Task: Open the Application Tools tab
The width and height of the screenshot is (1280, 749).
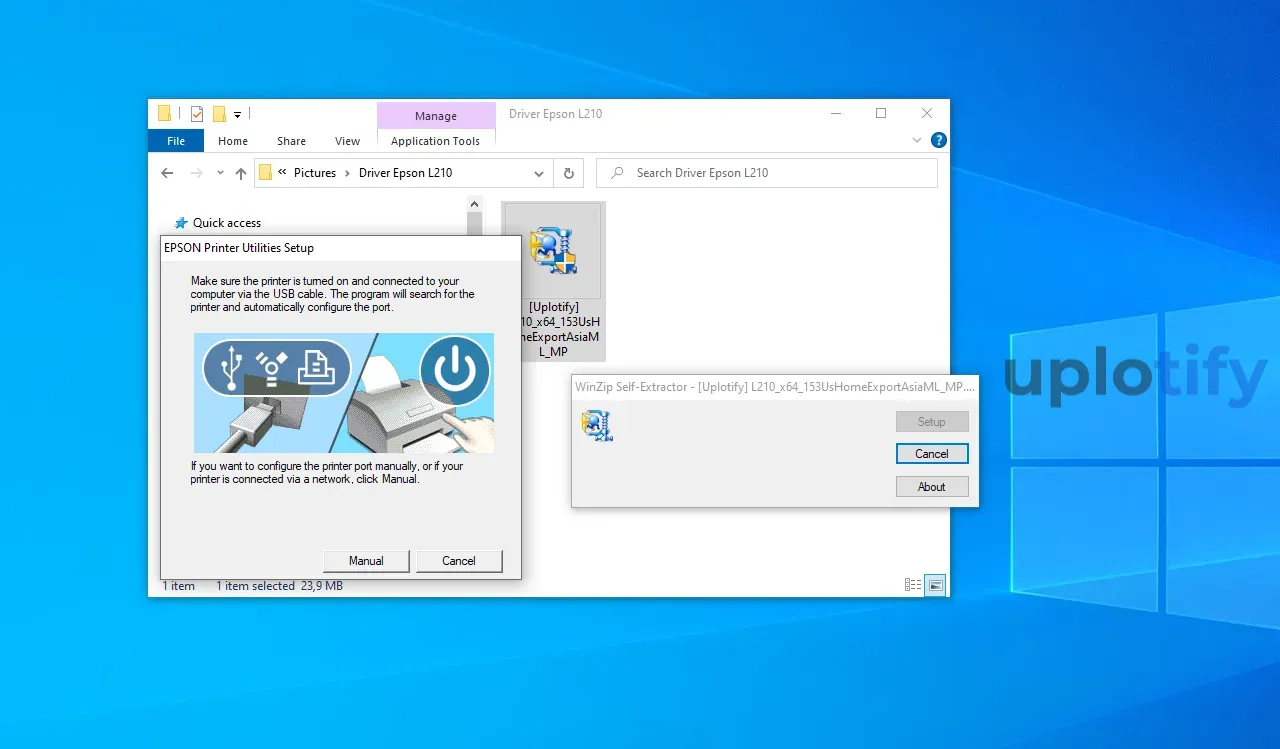Action: (436, 141)
